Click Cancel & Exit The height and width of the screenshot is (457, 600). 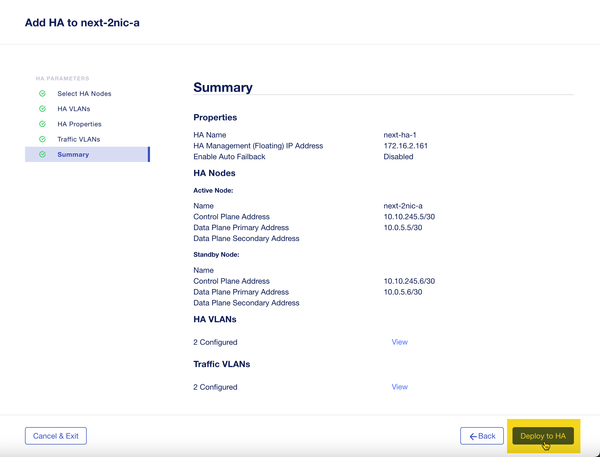[56, 436]
